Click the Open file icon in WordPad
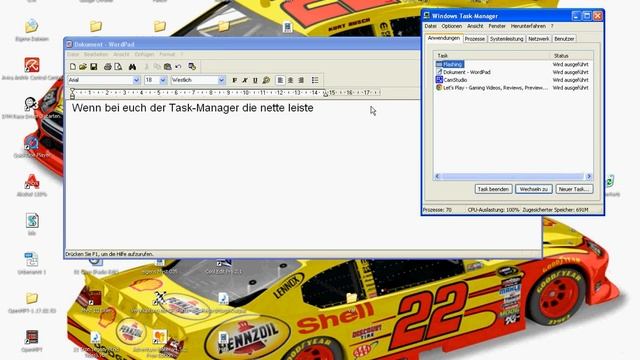The height and width of the screenshot is (360, 640). (83, 67)
